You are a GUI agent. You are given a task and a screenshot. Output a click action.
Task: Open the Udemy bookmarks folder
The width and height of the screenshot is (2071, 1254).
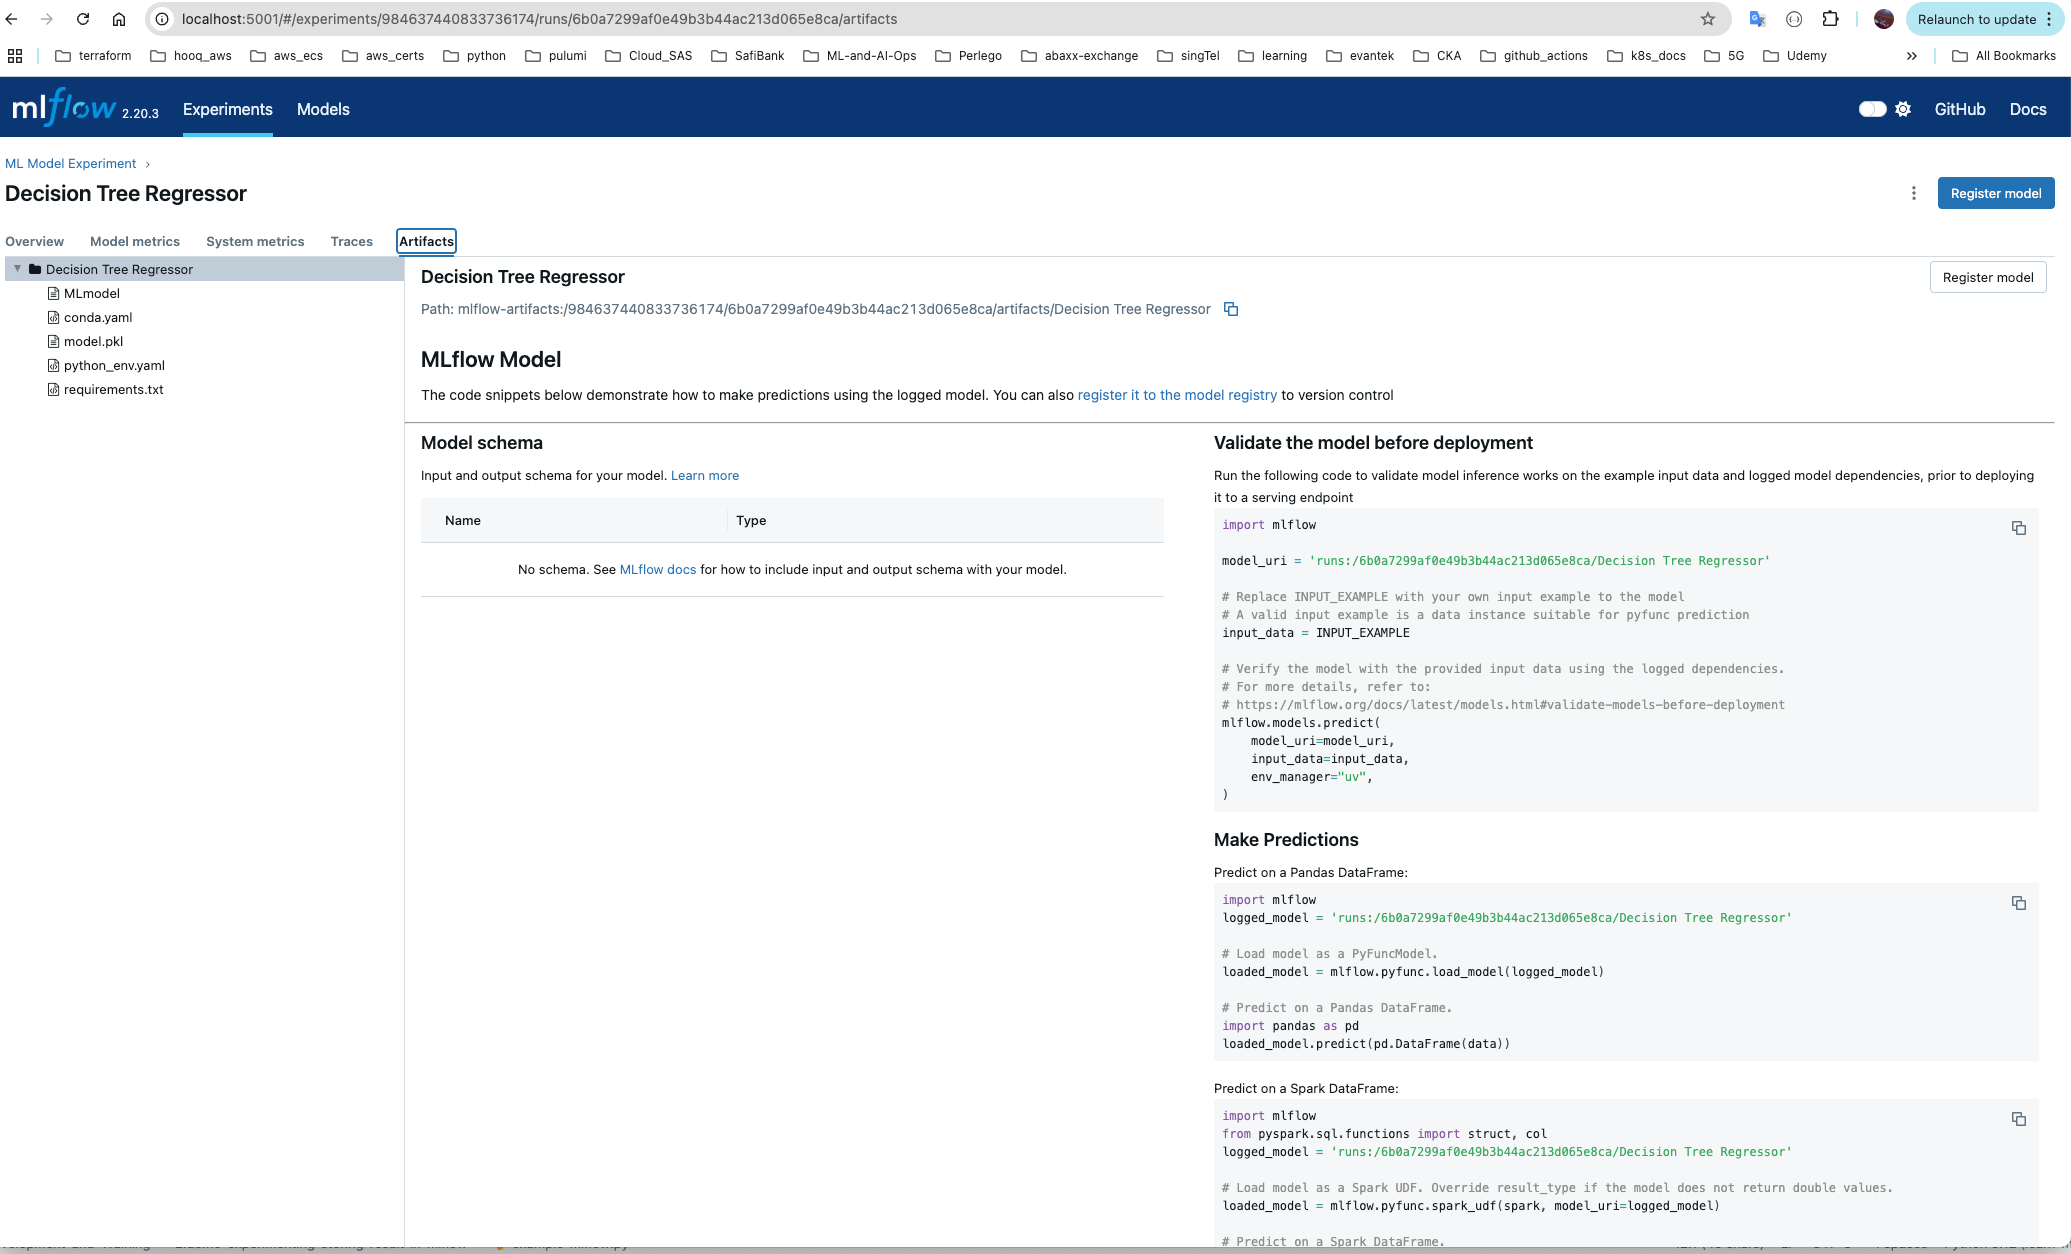(x=1795, y=56)
